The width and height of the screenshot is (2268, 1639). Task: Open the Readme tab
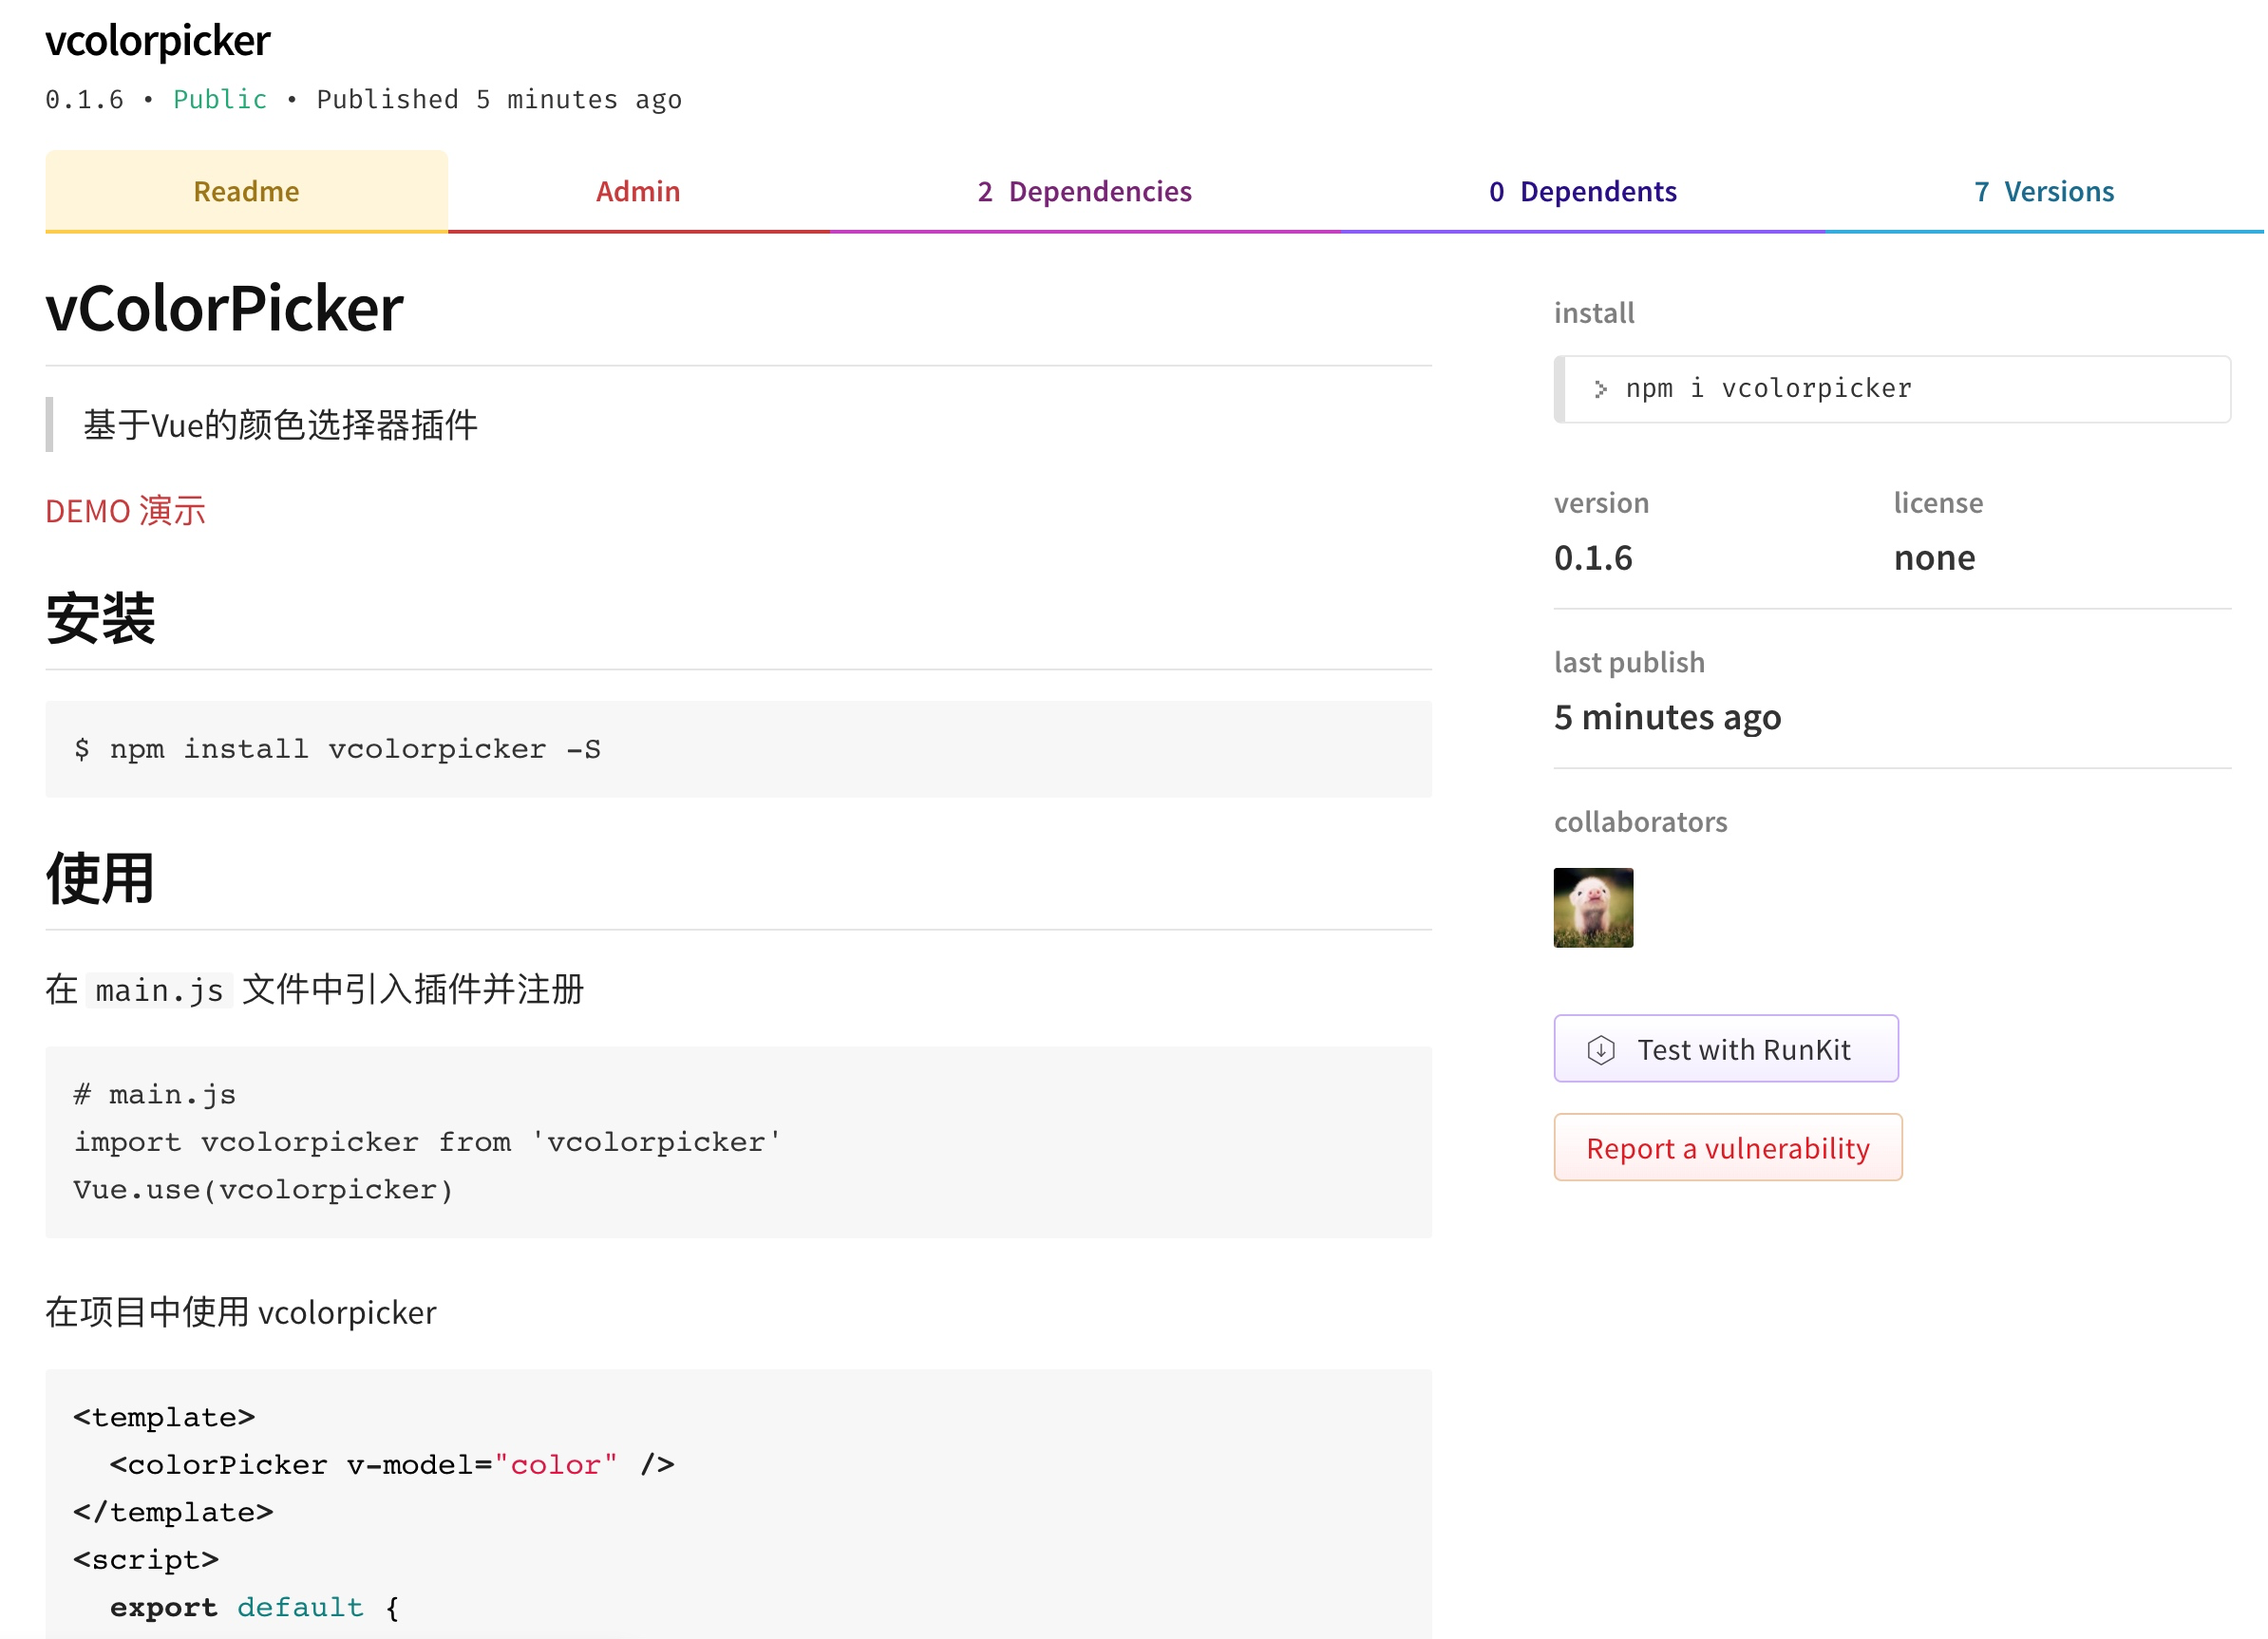click(x=246, y=191)
